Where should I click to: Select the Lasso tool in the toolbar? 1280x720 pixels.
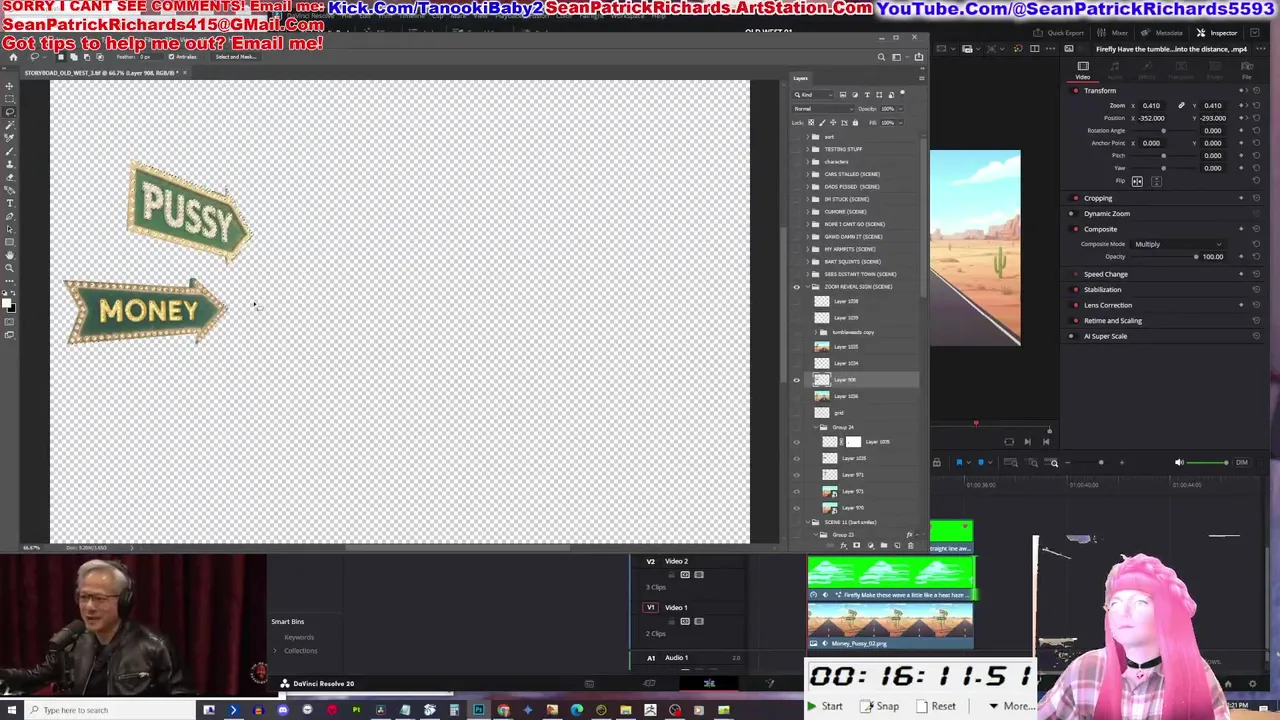pos(9,113)
